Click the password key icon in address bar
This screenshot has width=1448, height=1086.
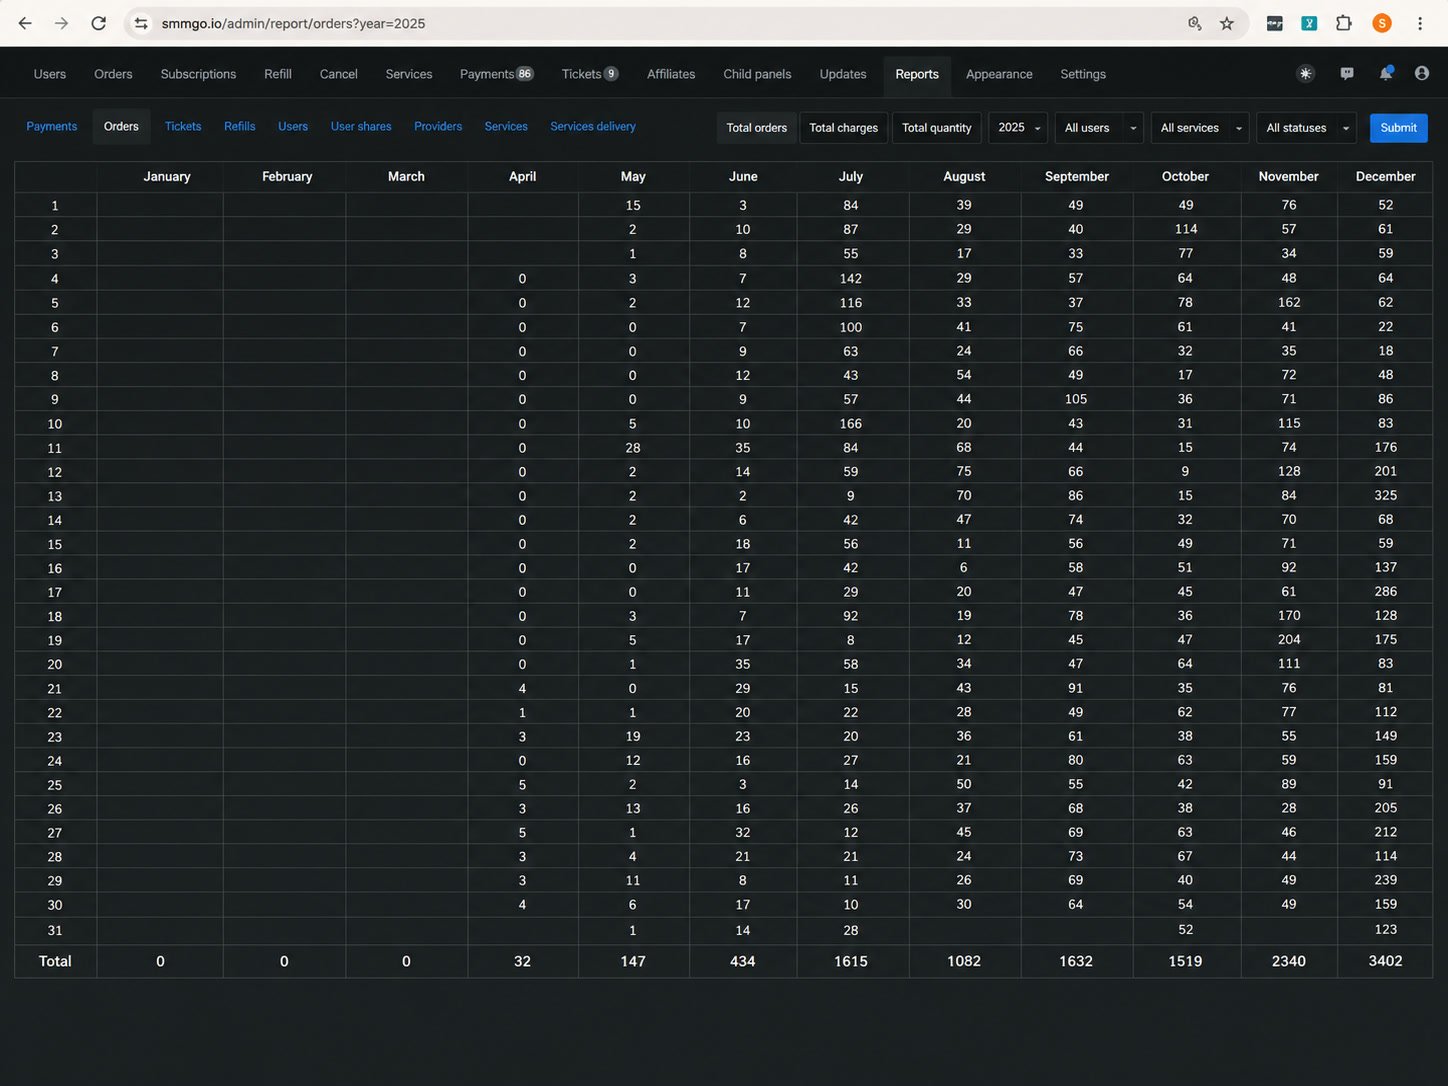1194,23
